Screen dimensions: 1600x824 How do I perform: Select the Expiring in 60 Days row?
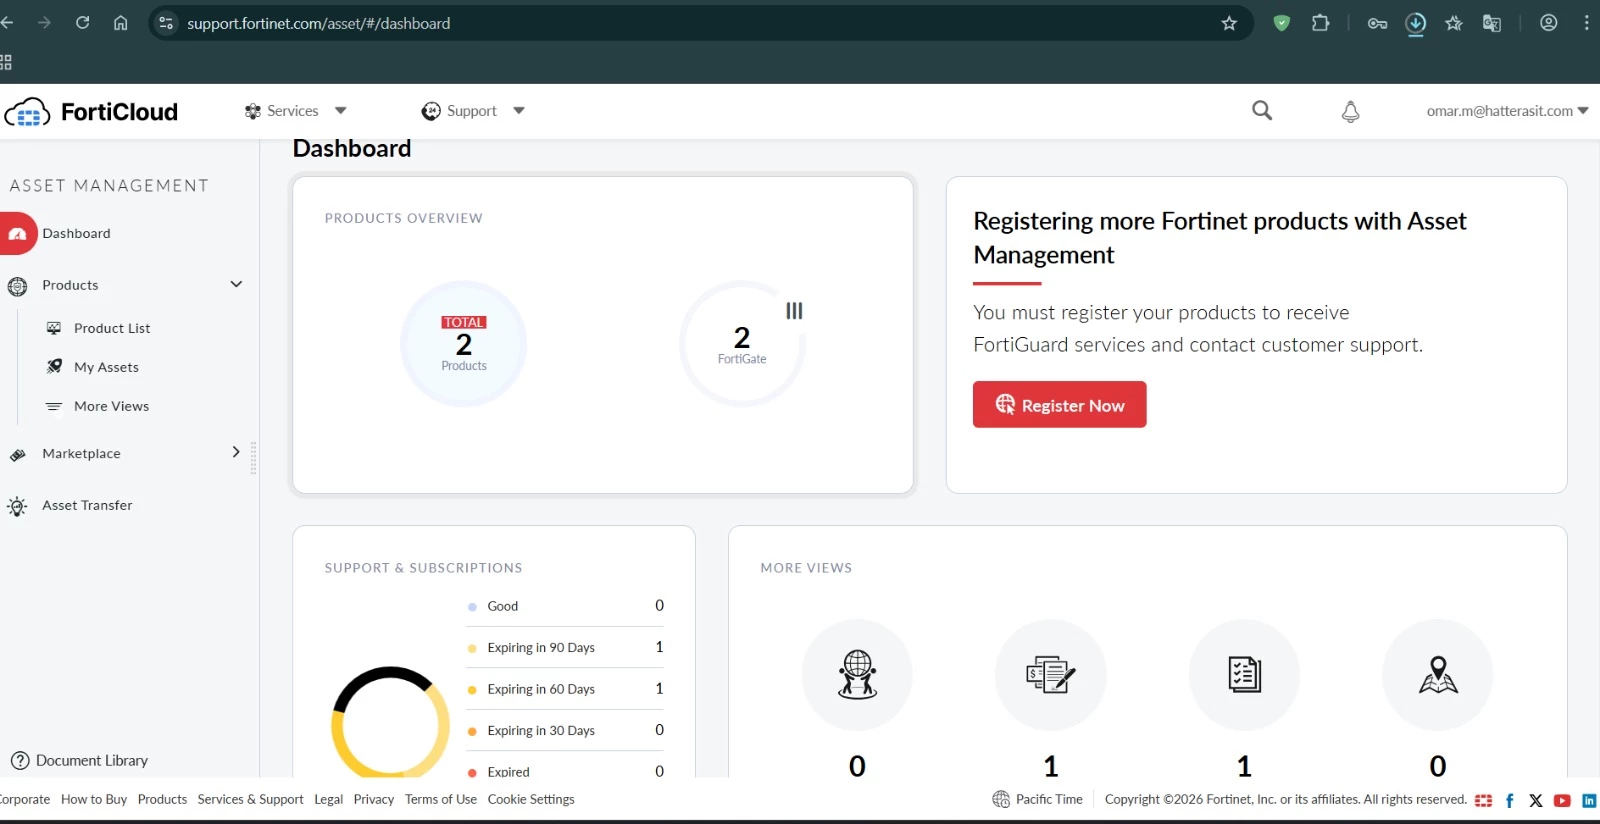coord(565,689)
